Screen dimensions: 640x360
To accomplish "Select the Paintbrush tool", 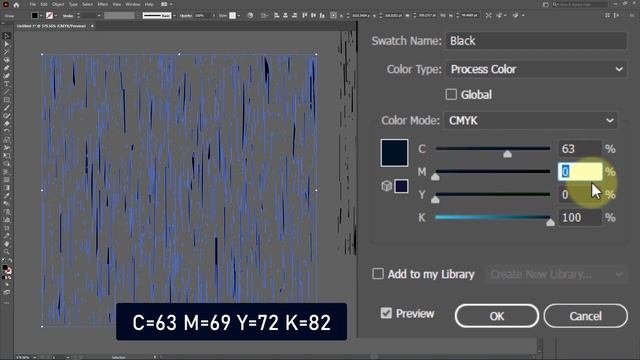I will pyautogui.click(x=6, y=108).
